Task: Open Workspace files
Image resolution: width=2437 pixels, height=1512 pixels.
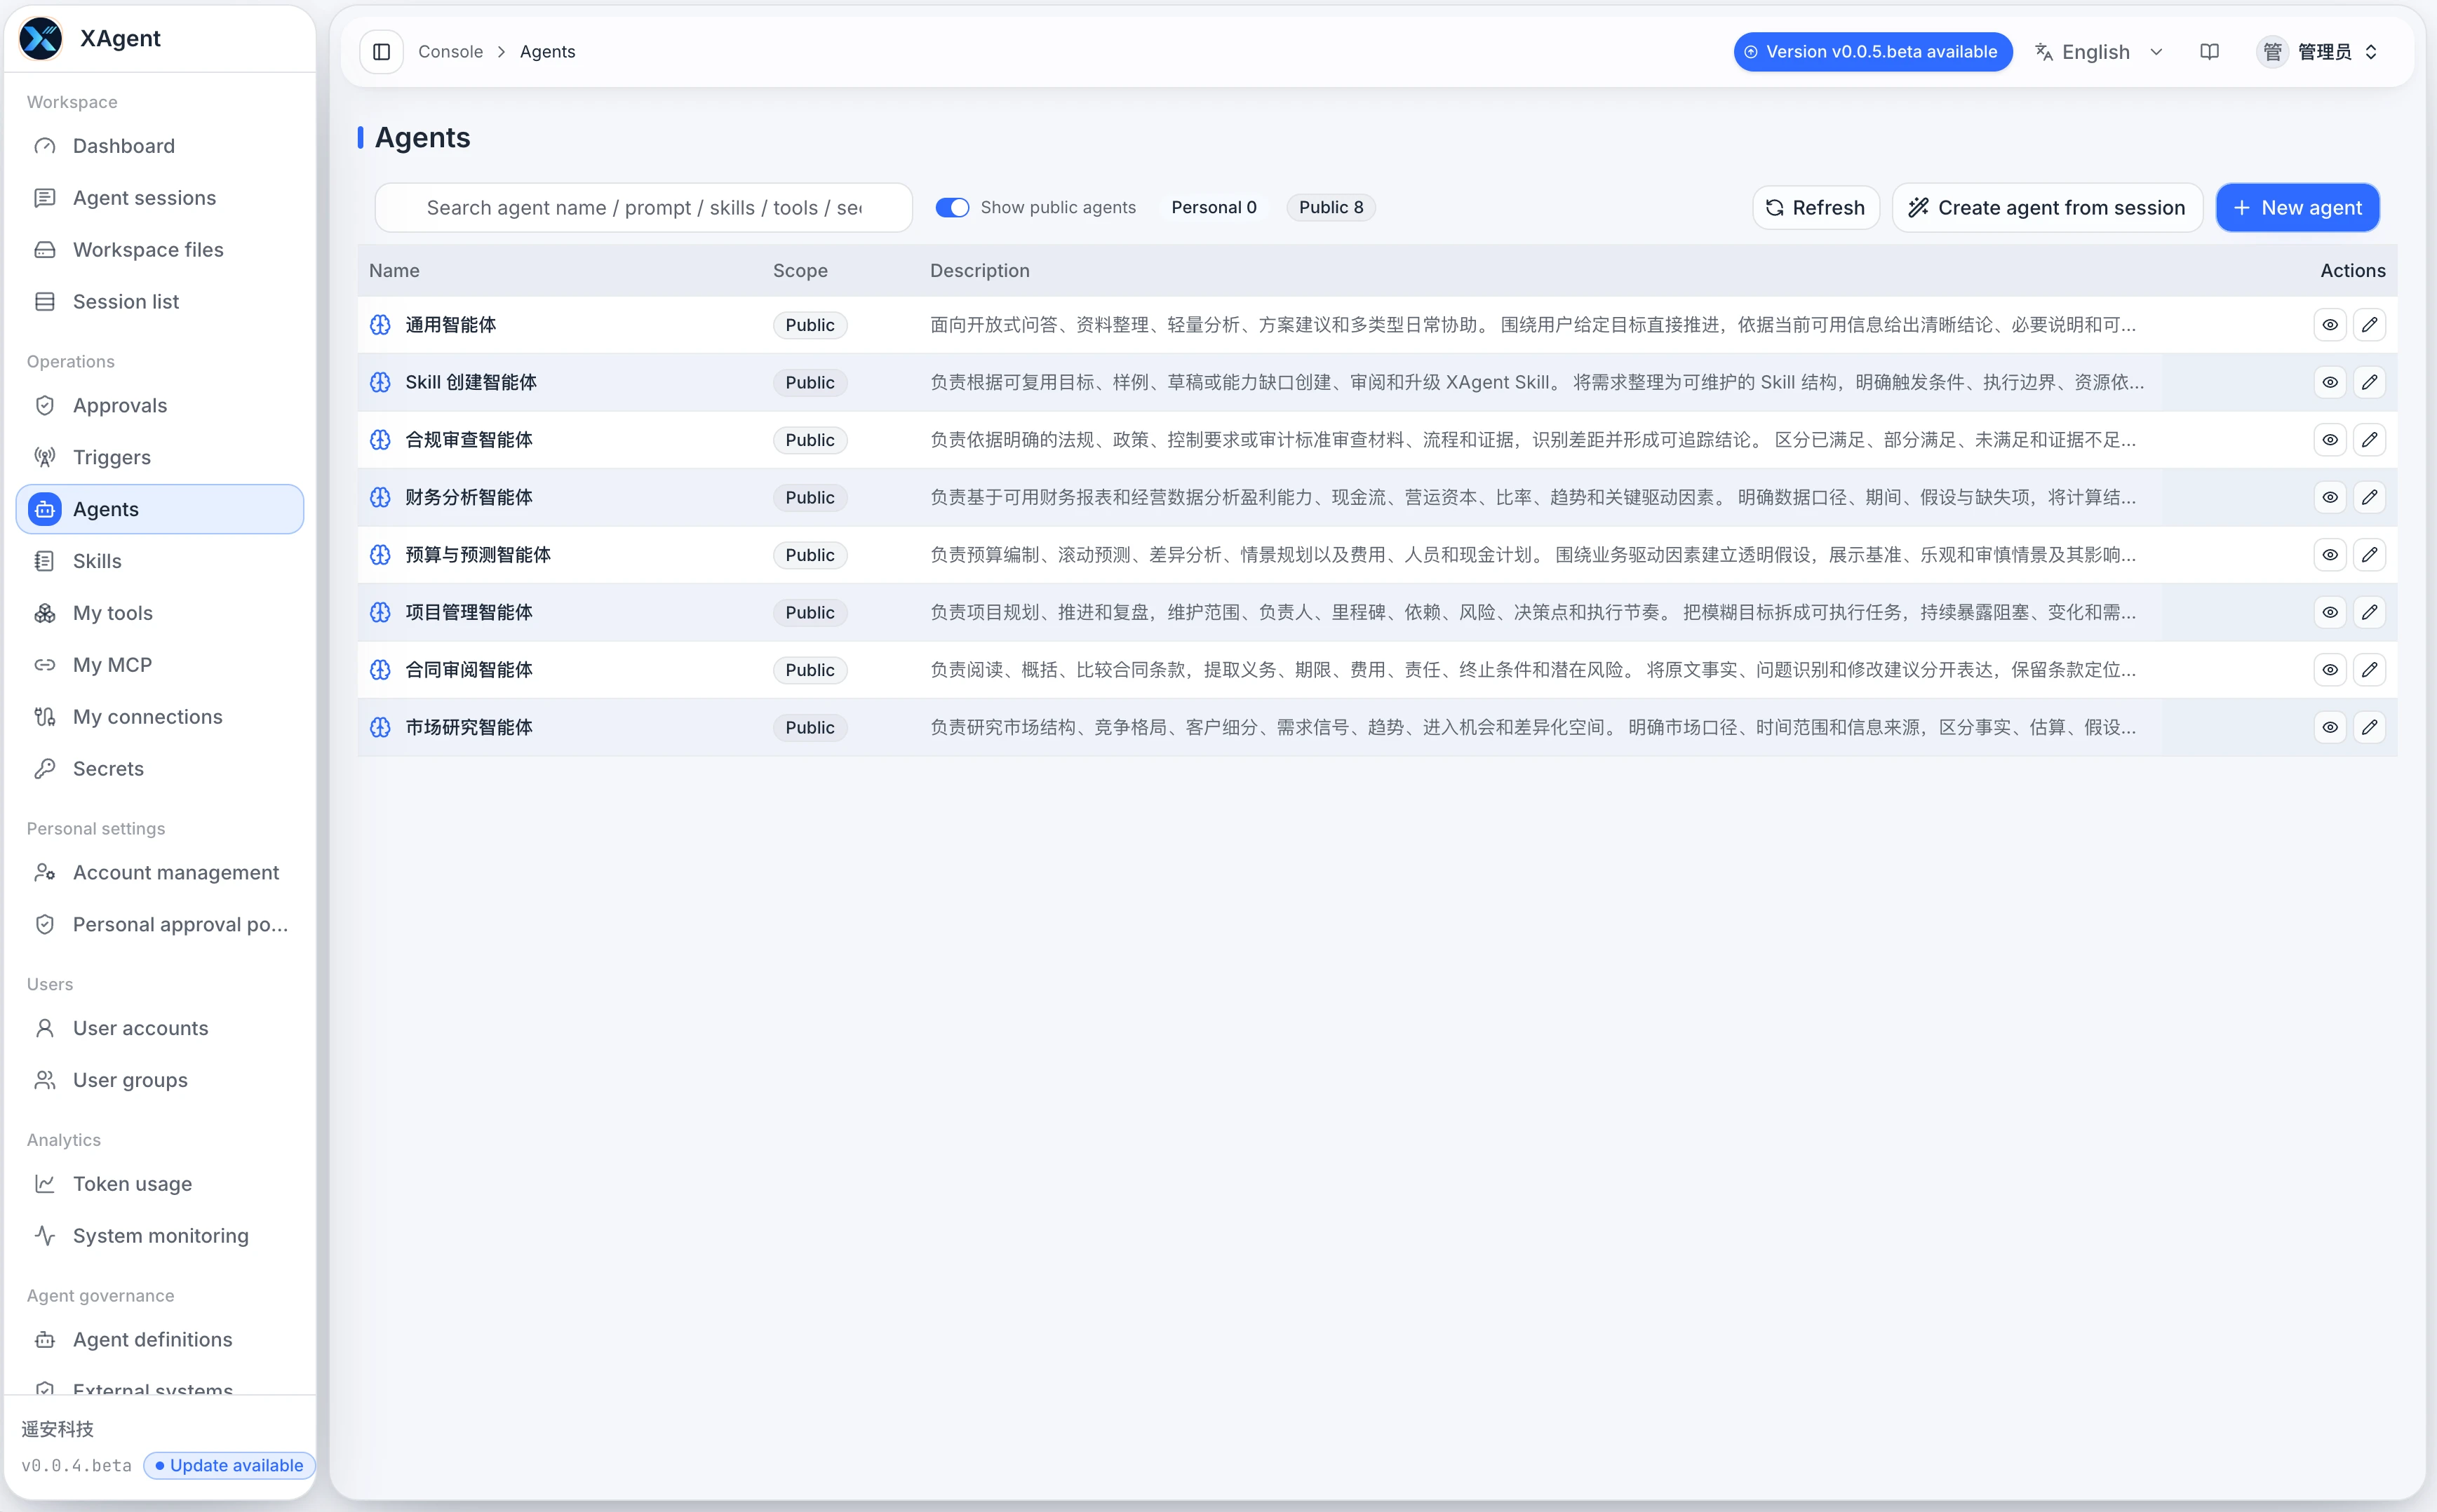Action: click(x=160, y=250)
